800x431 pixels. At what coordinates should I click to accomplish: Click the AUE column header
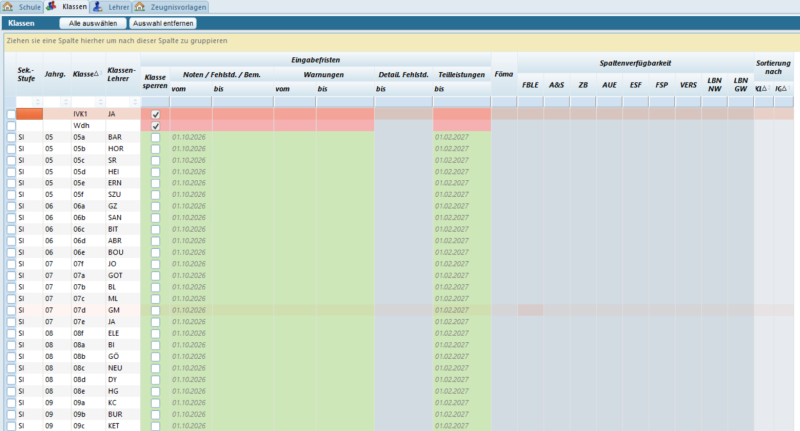click(609, 85)
